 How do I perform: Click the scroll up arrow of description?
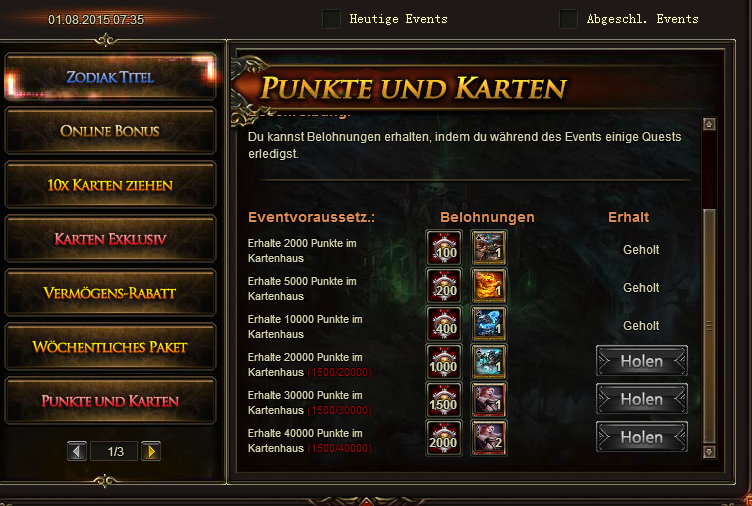tap(709, 124)
